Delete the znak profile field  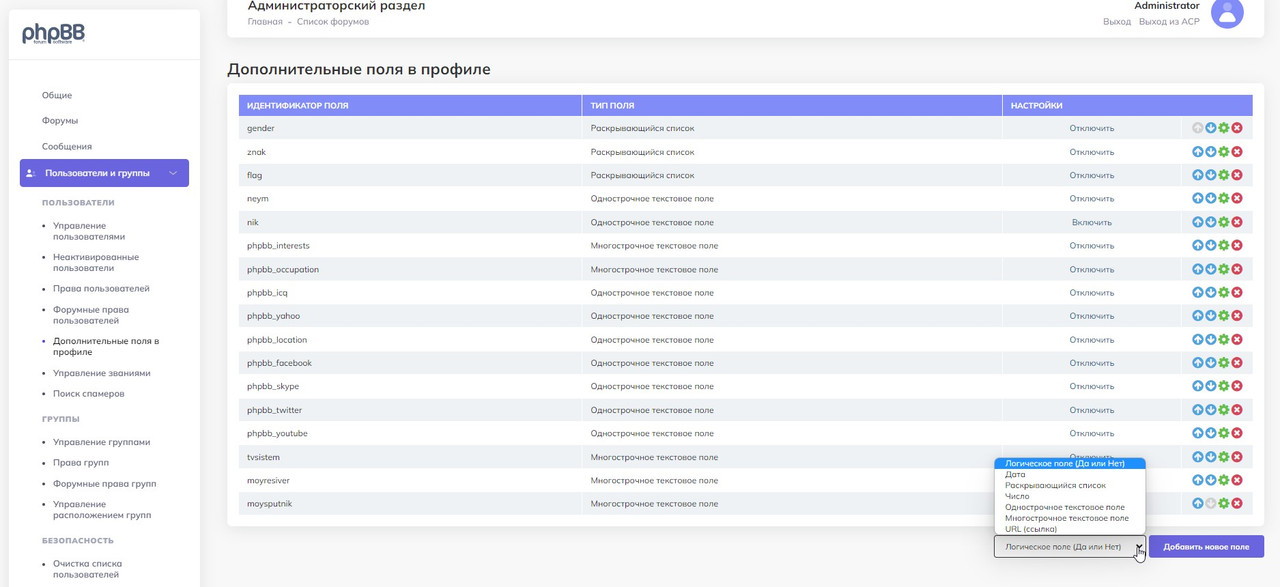1237,152
